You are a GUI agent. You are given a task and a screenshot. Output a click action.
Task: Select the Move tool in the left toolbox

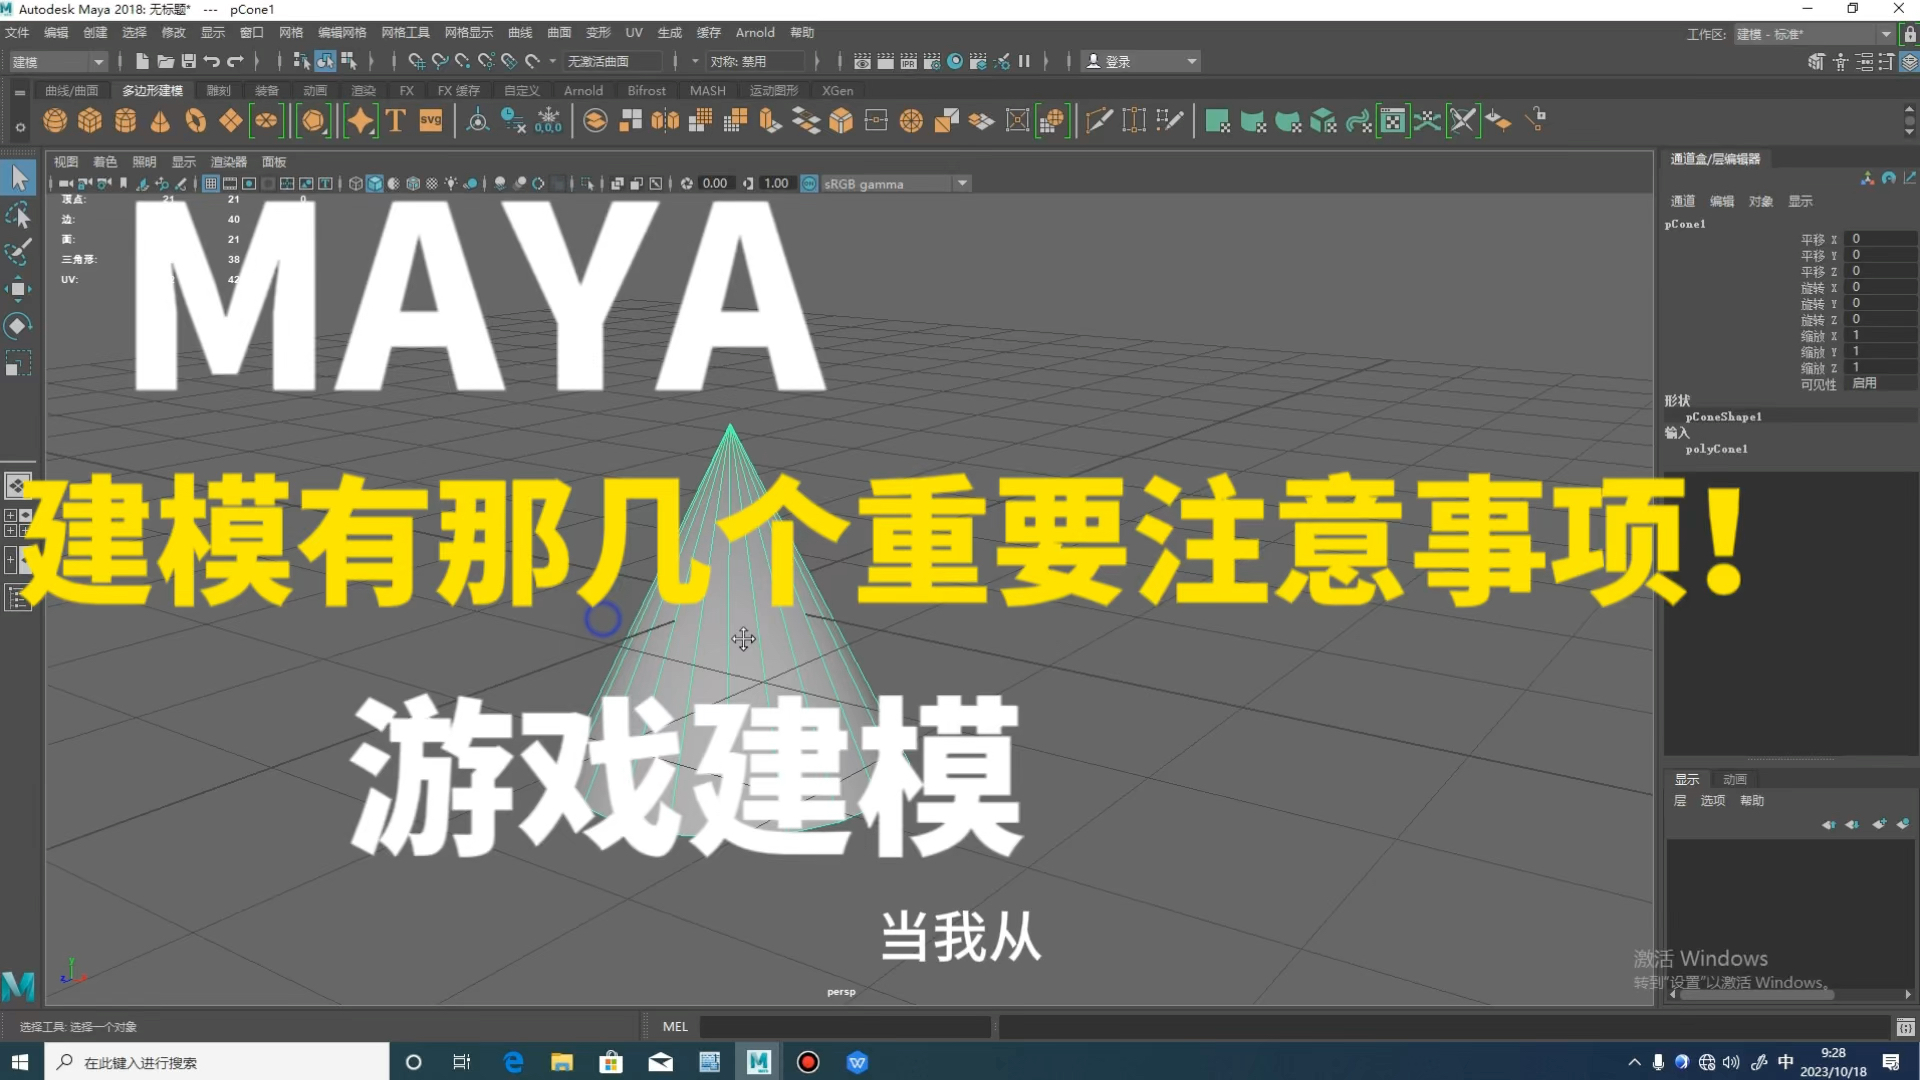(x=18, y=289)
